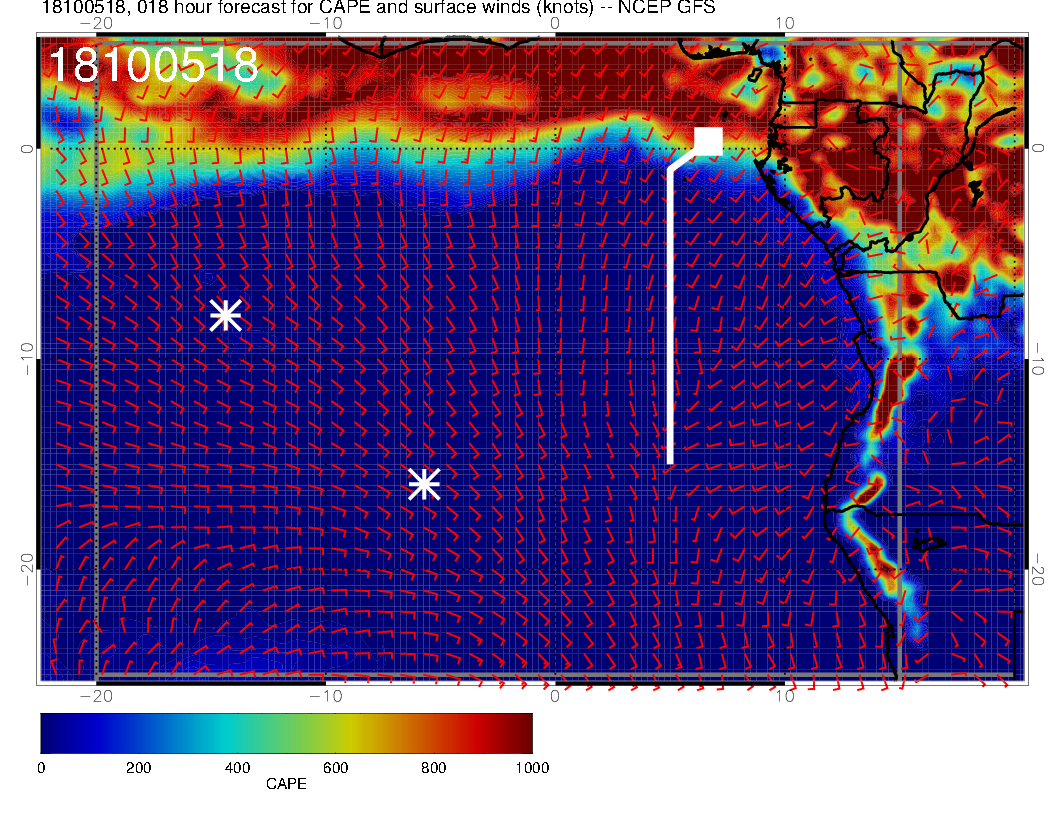
Task: Click the 1000 tick label on the colorbar
Action: pyautogui.click(x=530, y=767)
